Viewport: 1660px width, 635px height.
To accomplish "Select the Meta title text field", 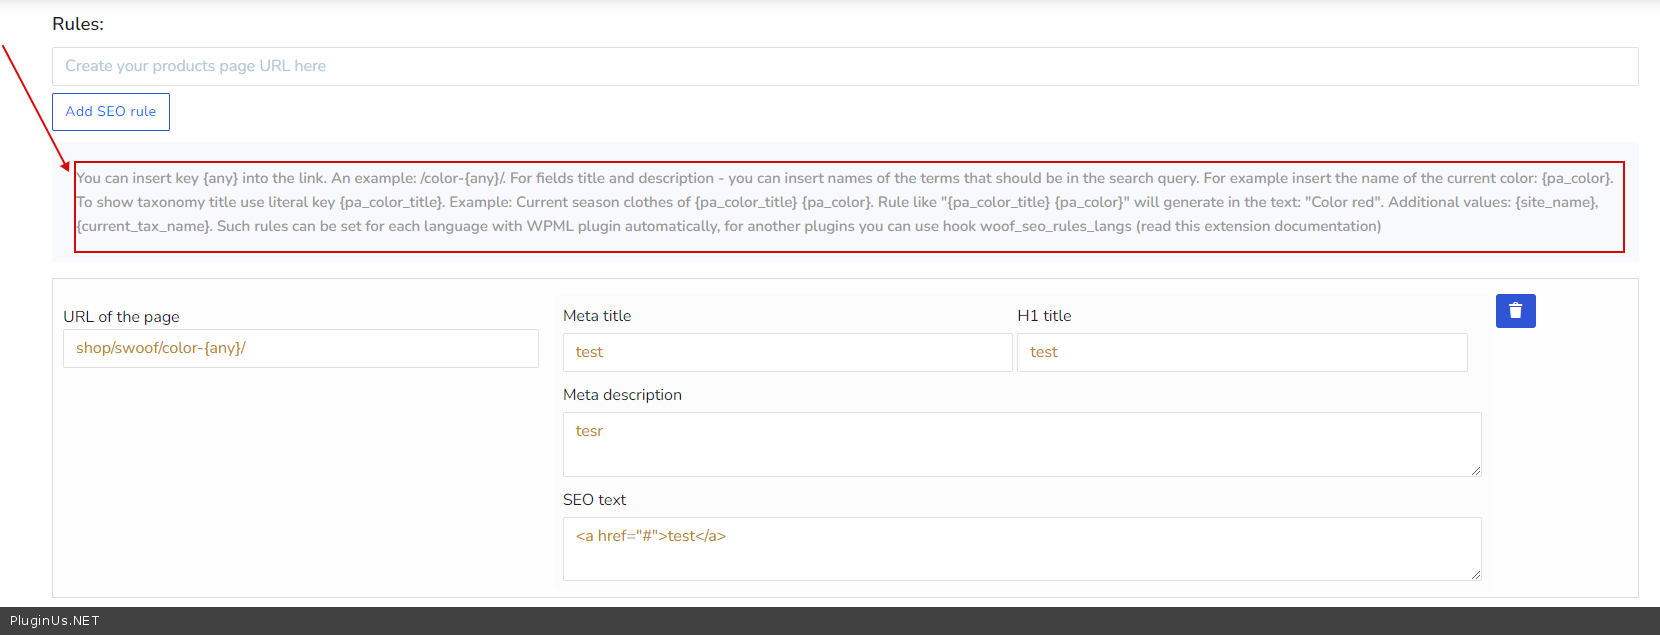I will tap(787, 352).
